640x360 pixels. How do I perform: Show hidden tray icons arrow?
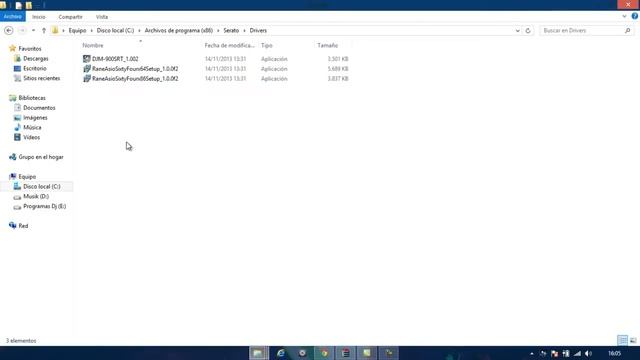(x=531, y=353)
